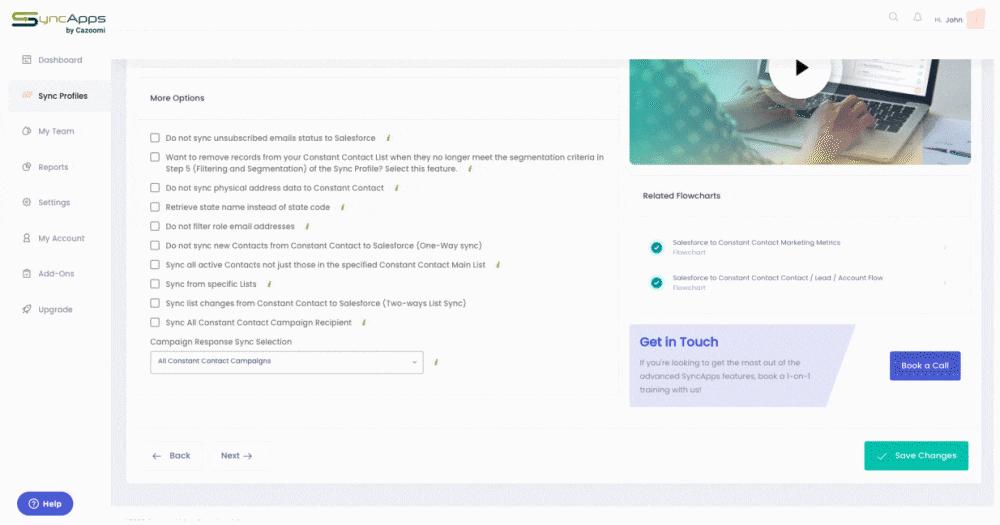Click the video thumbnail image

pos(800,112)
